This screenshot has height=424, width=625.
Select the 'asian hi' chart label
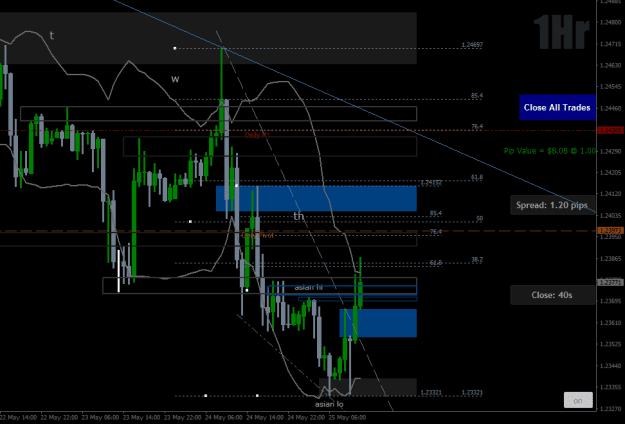coord(309,287)
